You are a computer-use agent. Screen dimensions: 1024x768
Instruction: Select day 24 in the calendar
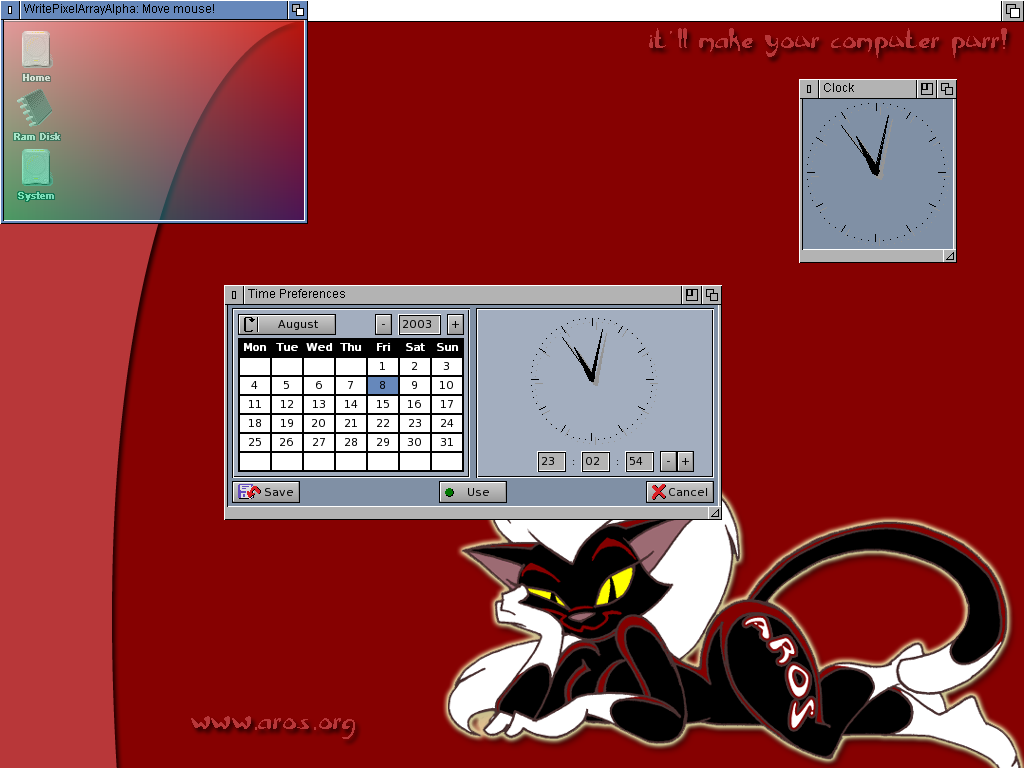(x=447, y=423)
